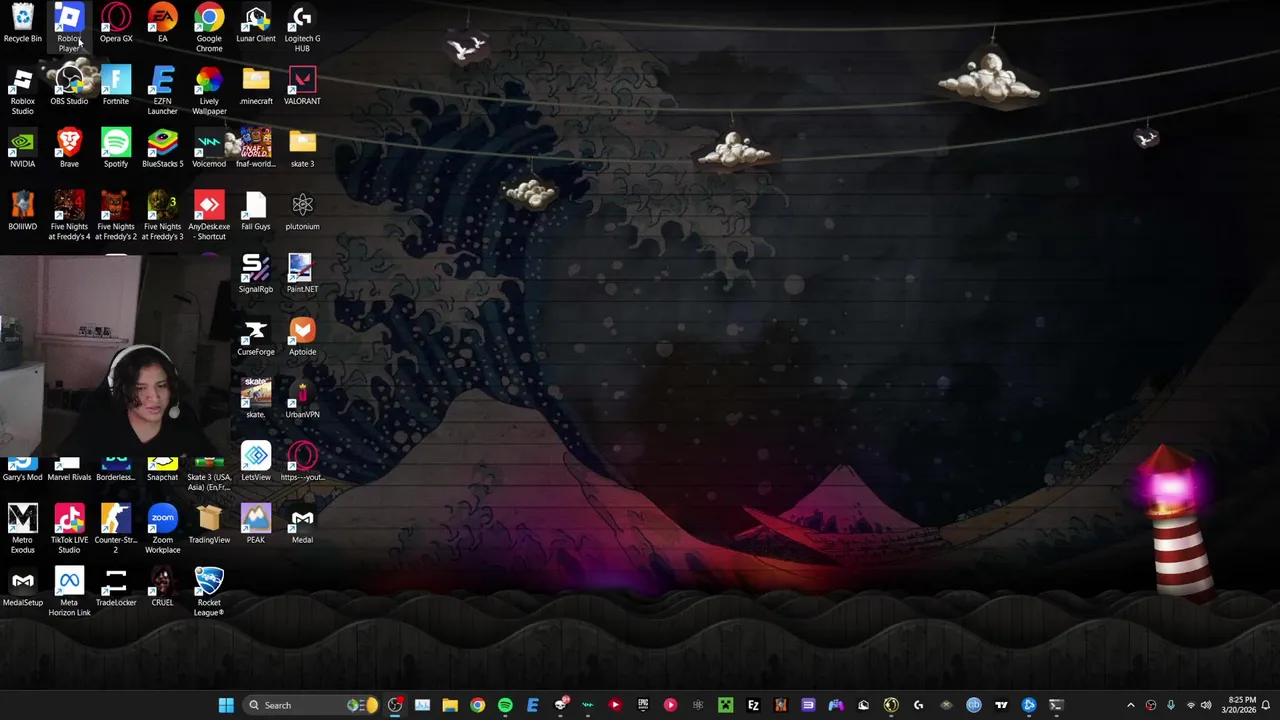Open the Fortnite desktop shortcut
This screenshot has height=720, width=1280.
116,86
